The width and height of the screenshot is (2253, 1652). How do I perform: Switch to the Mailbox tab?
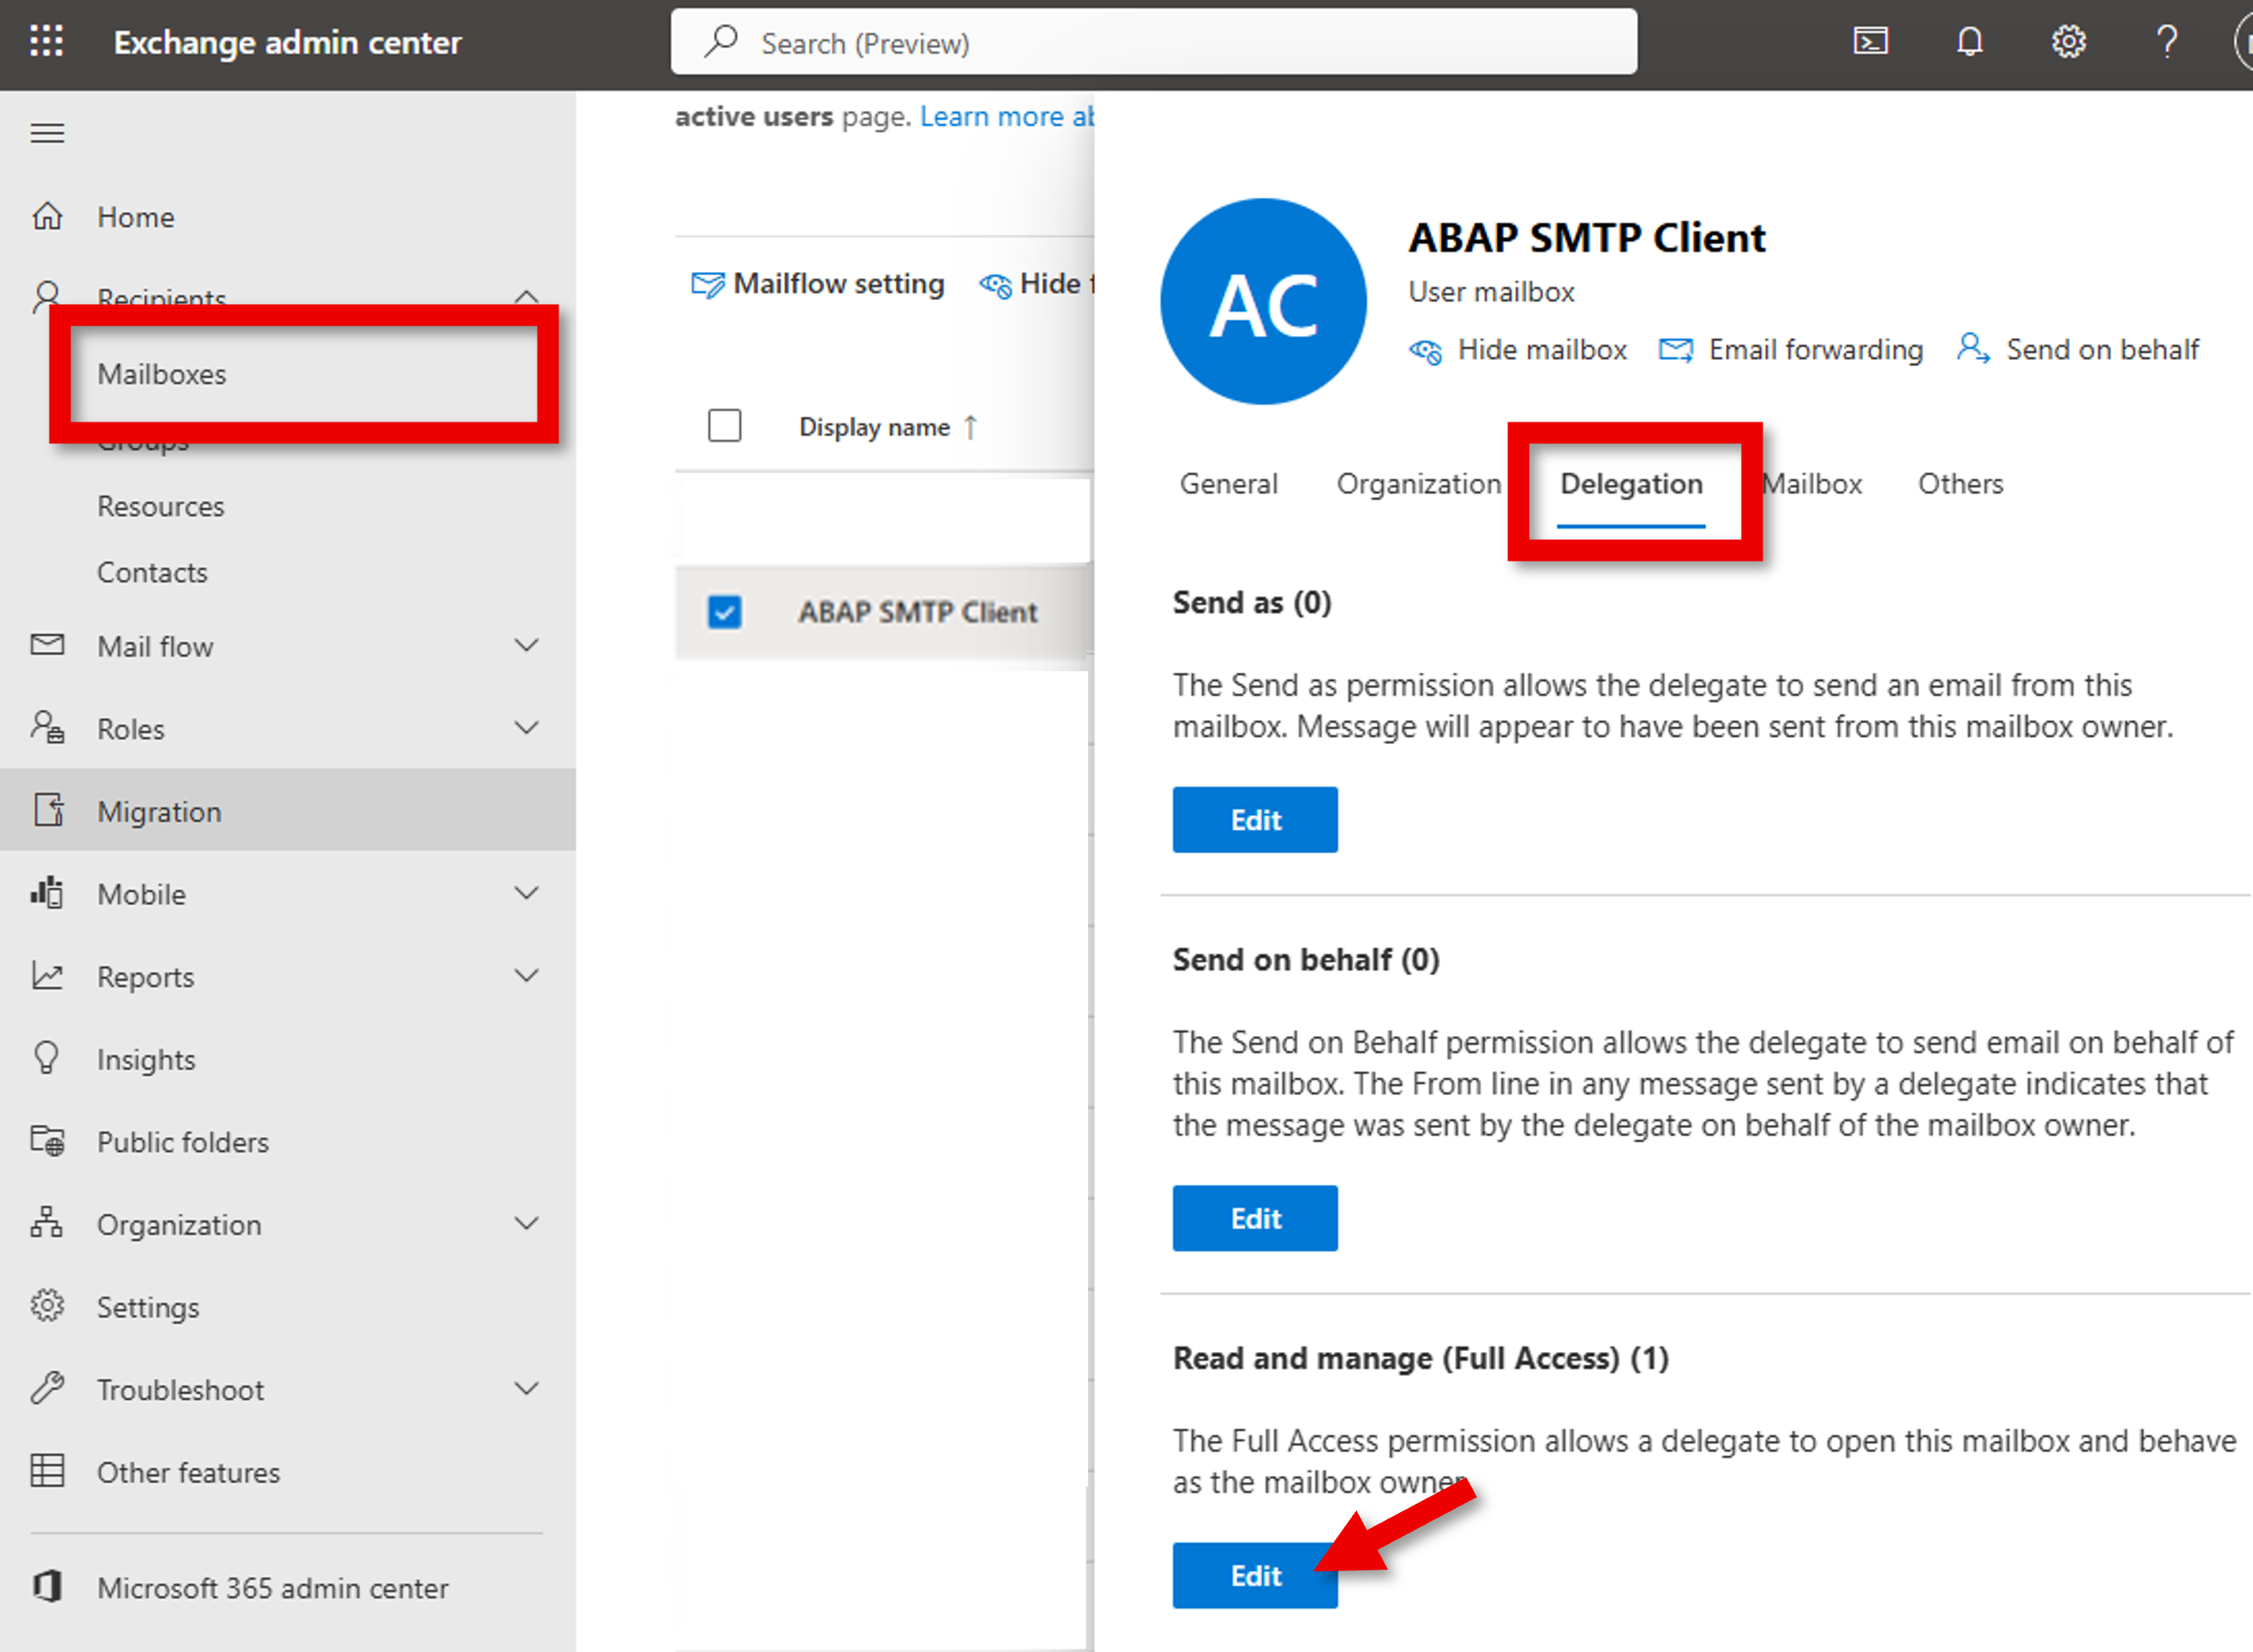1811,484
